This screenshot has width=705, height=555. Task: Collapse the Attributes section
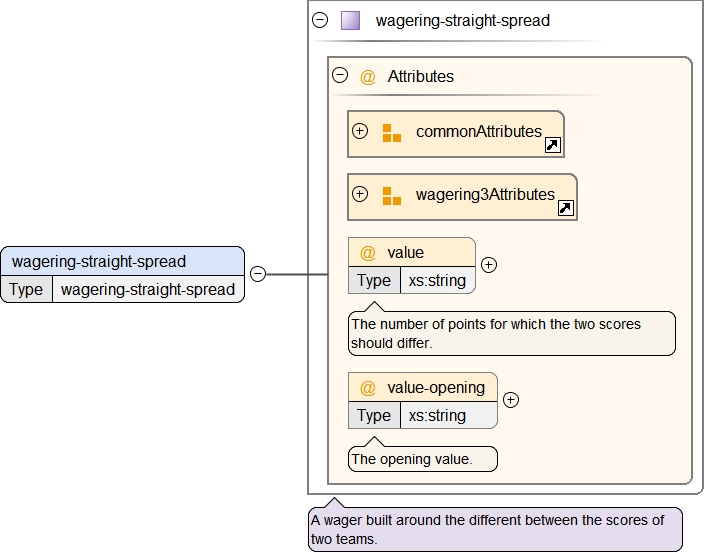pos(340,76)
